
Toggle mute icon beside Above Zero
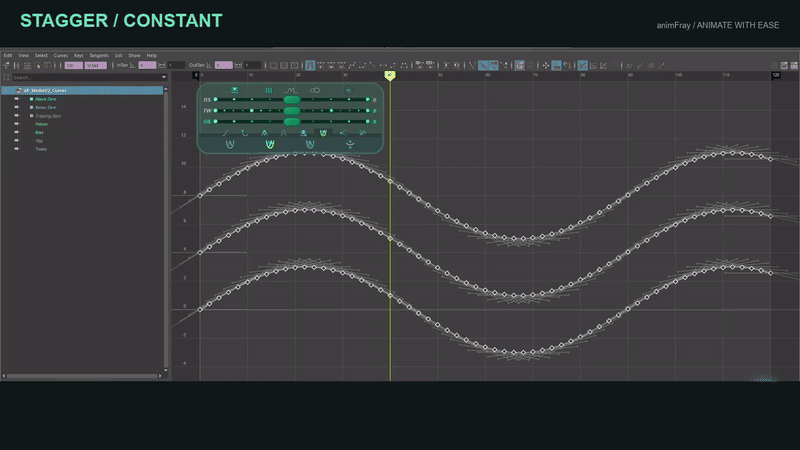pyautogui.click(x=17, y=99)
